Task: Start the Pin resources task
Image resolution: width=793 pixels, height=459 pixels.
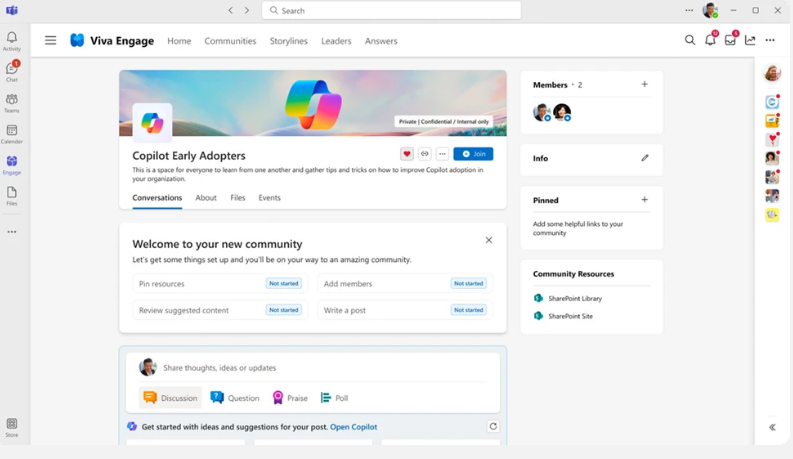Action: click(220, 284)
